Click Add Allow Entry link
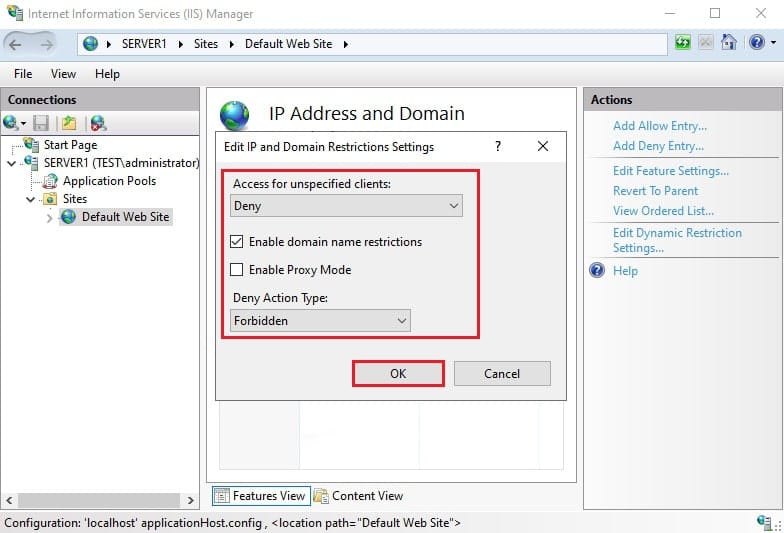This screenshot has width=784, height=533. 660,126
